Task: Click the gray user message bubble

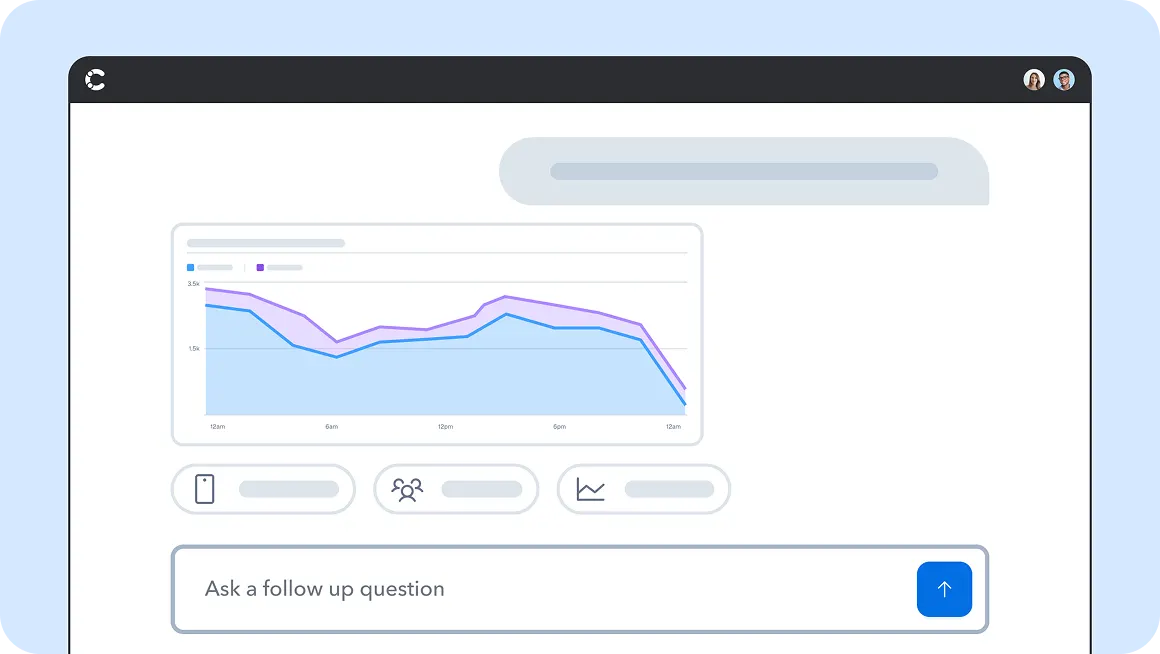Action: (x=744, y=171)
